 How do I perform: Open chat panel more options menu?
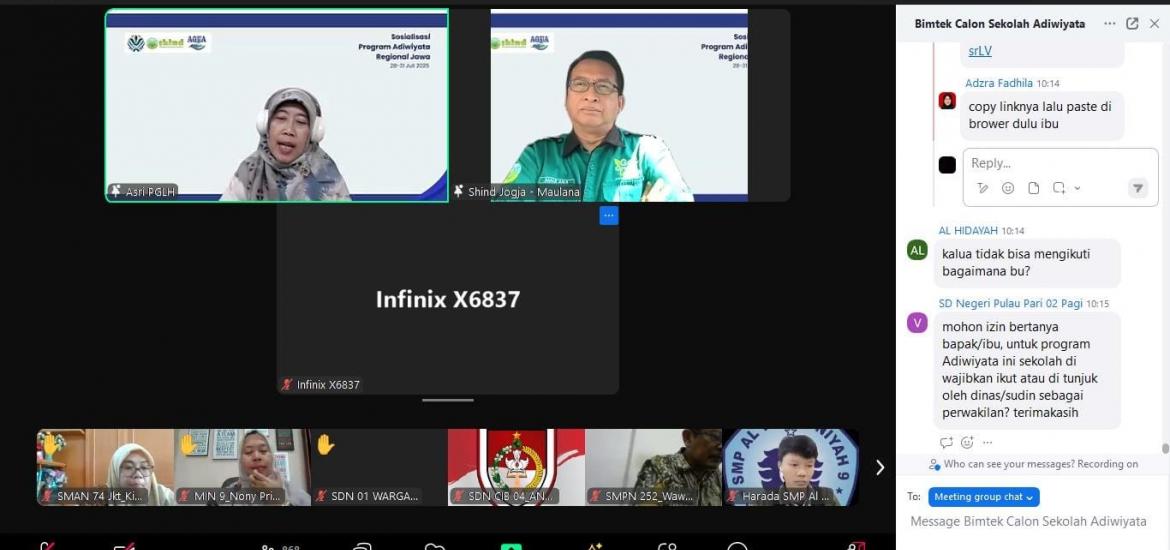click(1109, 24)
